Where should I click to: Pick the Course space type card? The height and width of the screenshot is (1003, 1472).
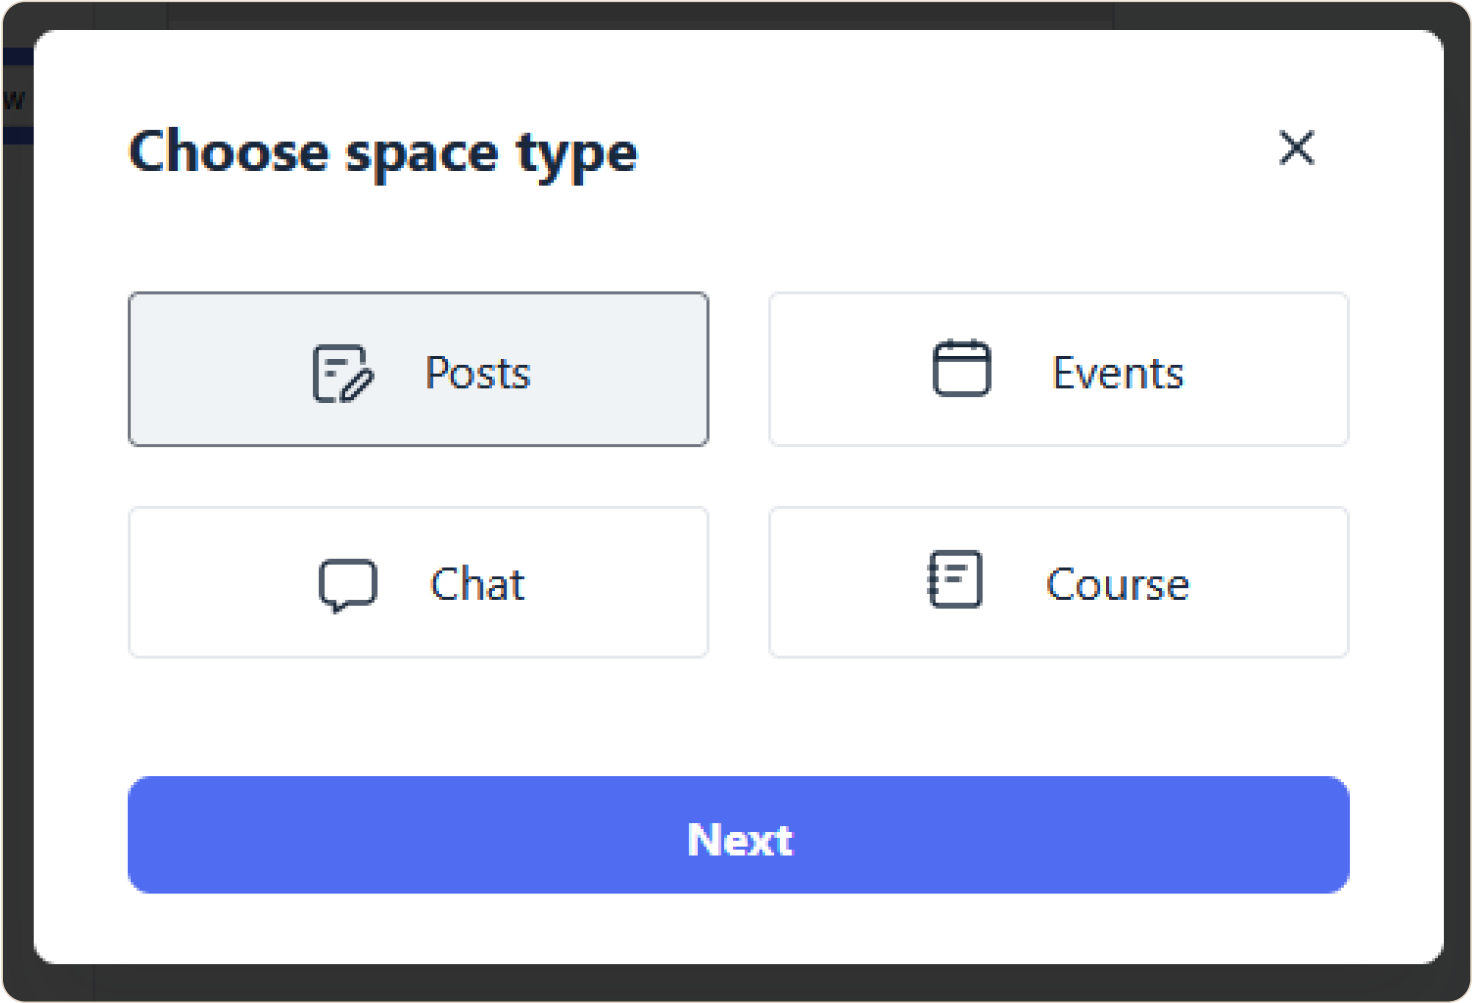click(1058, 582)
